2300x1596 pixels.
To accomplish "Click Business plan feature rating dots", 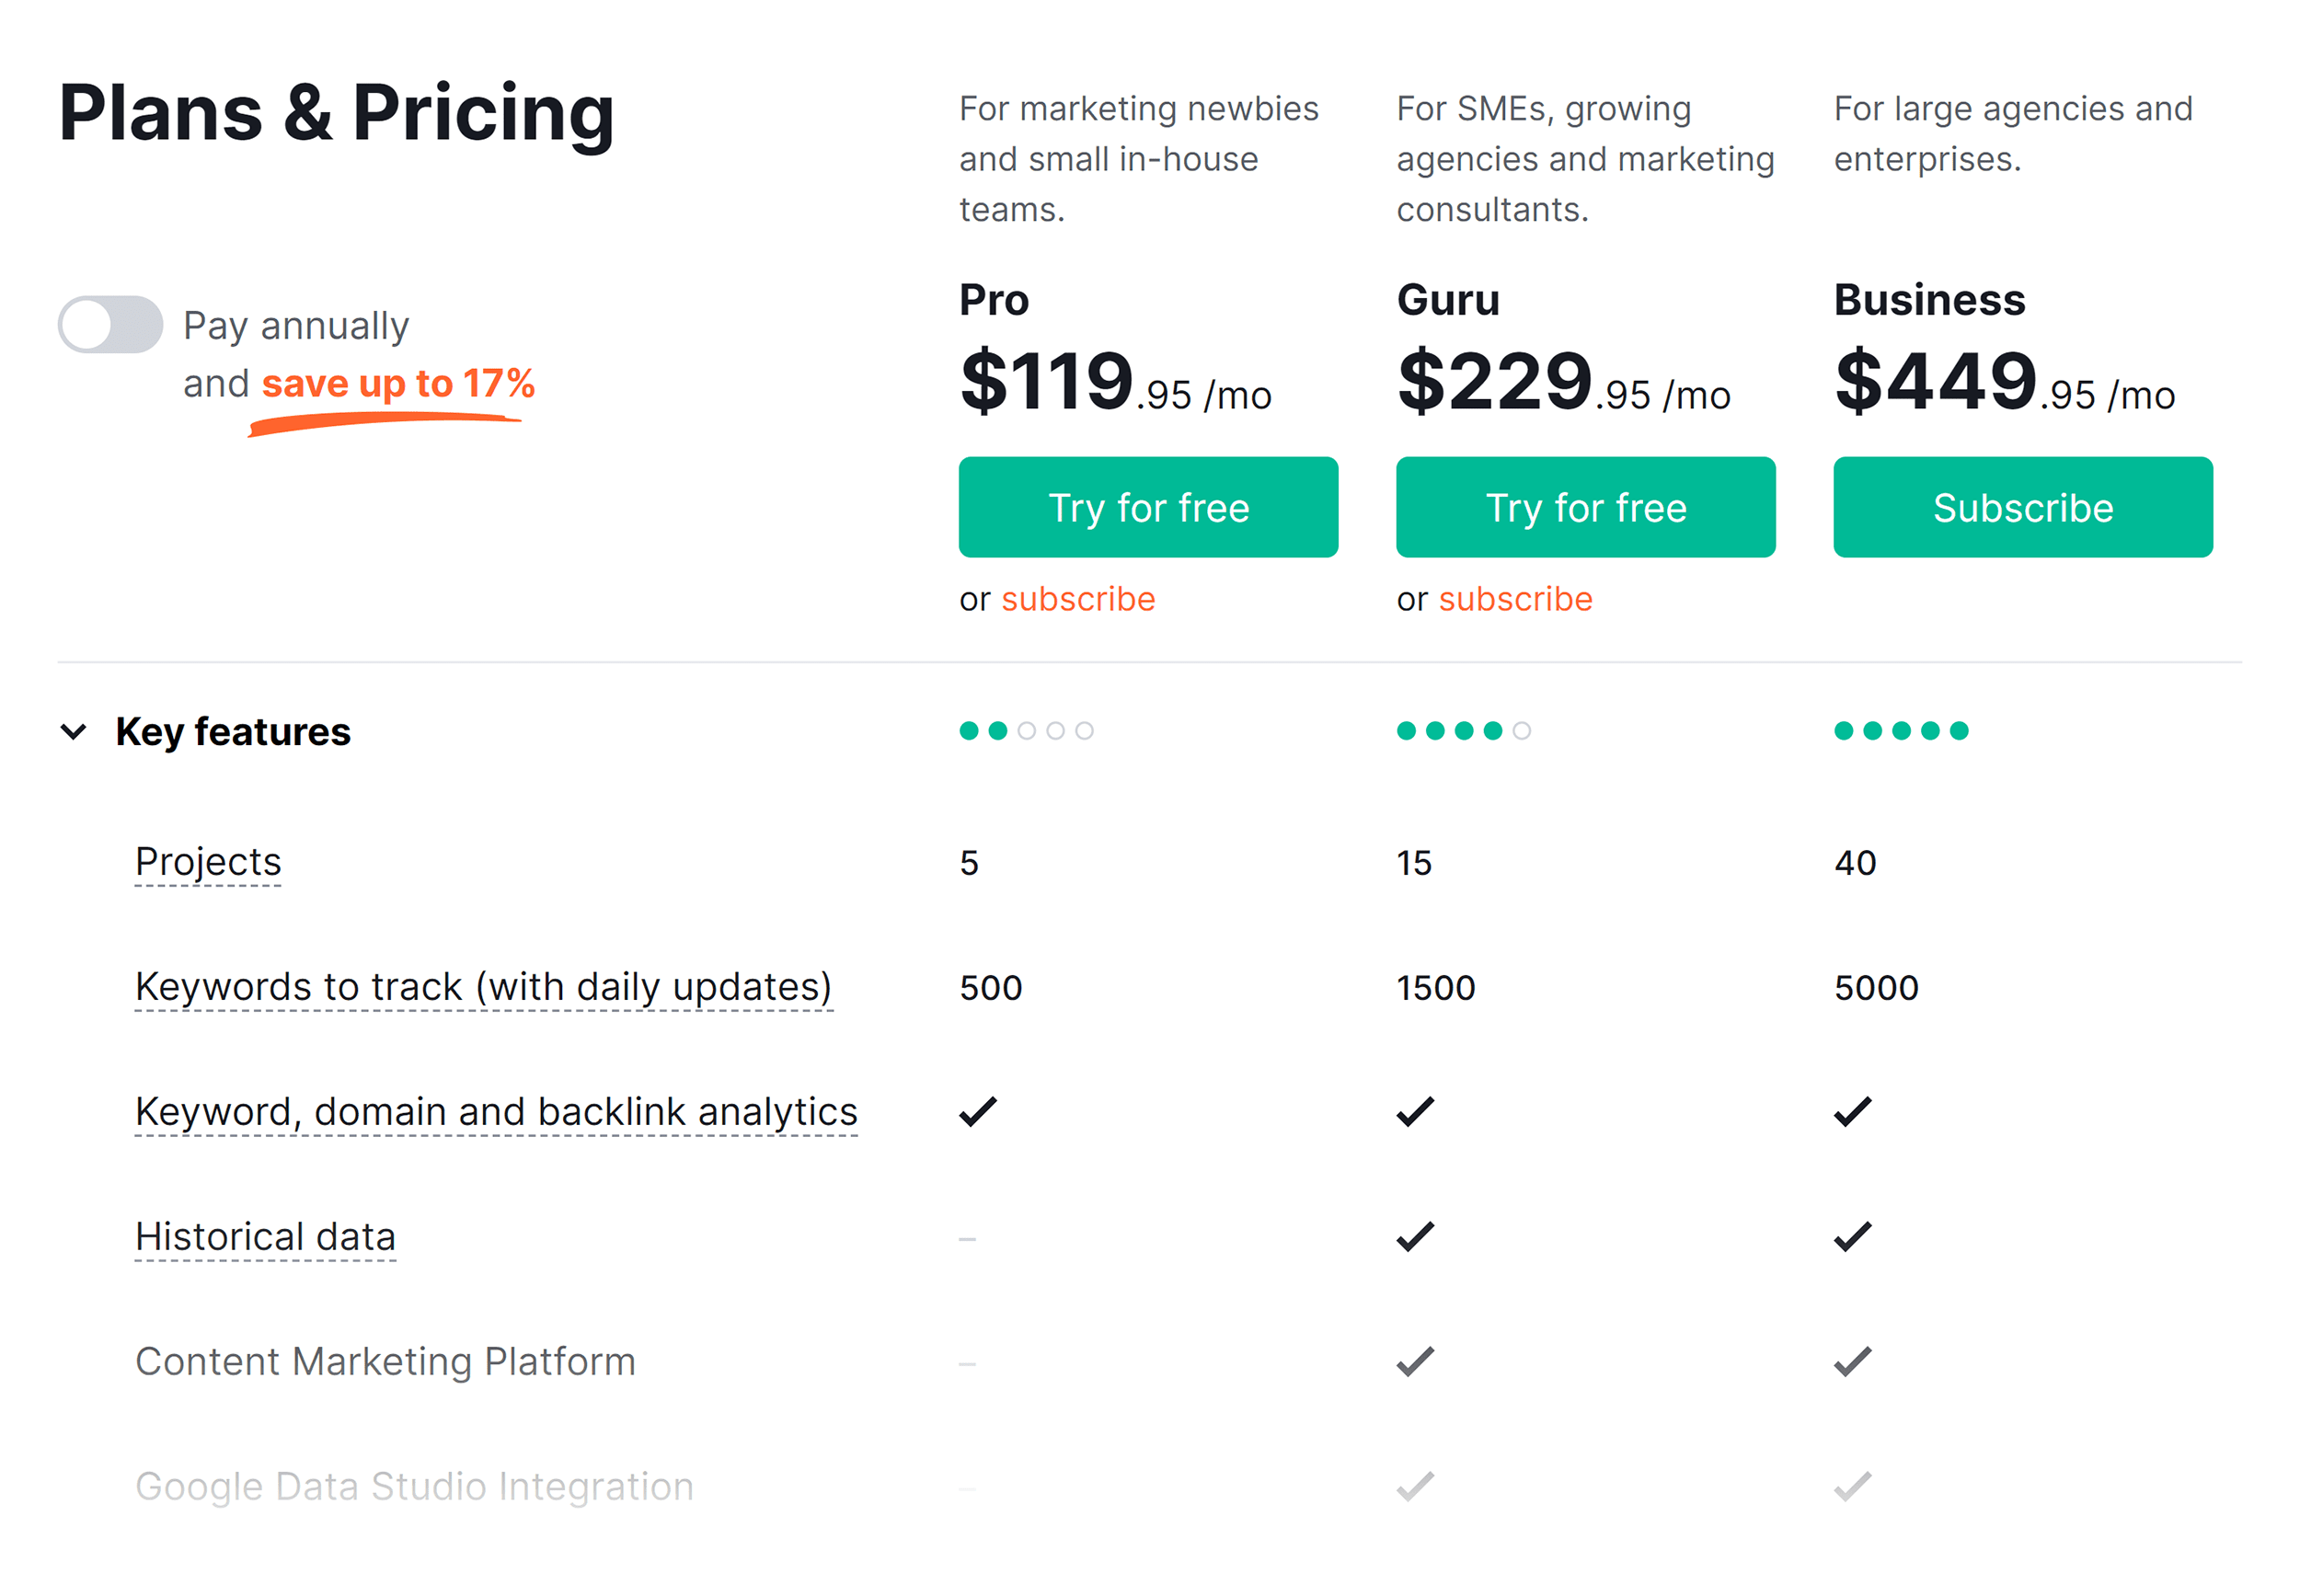I will point(1900,731).
